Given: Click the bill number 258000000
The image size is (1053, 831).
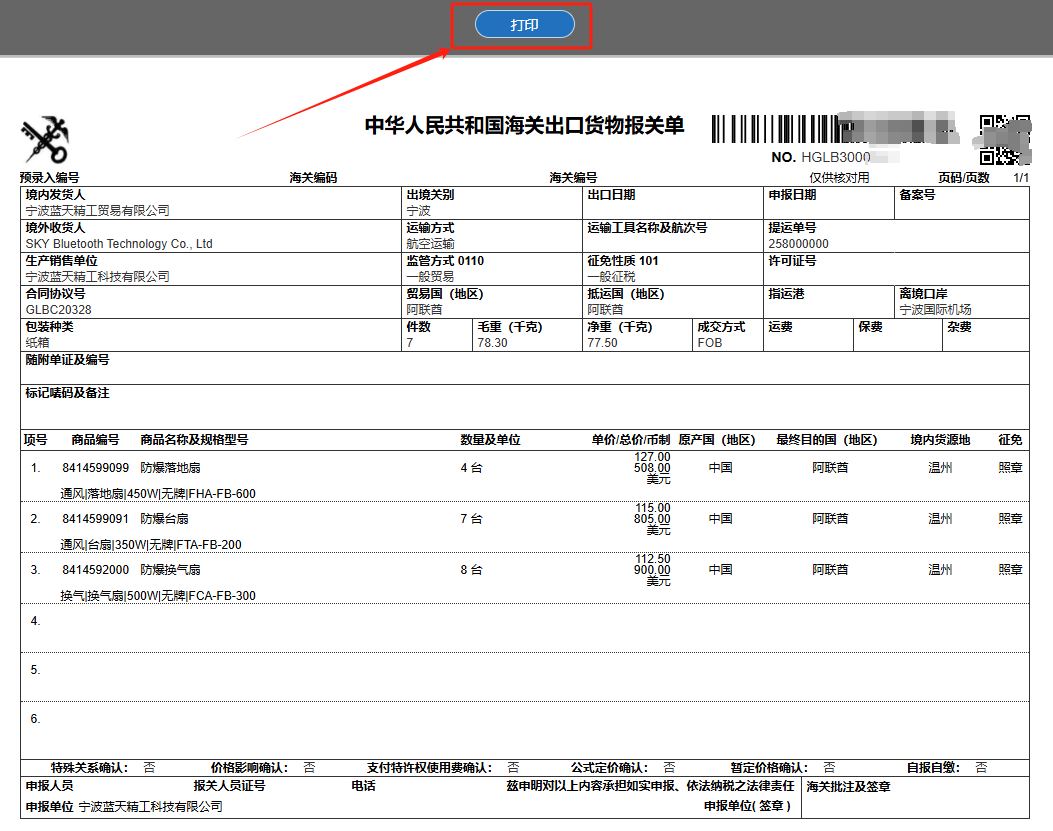Looking at the screenshot, I should tap(798, 244).
